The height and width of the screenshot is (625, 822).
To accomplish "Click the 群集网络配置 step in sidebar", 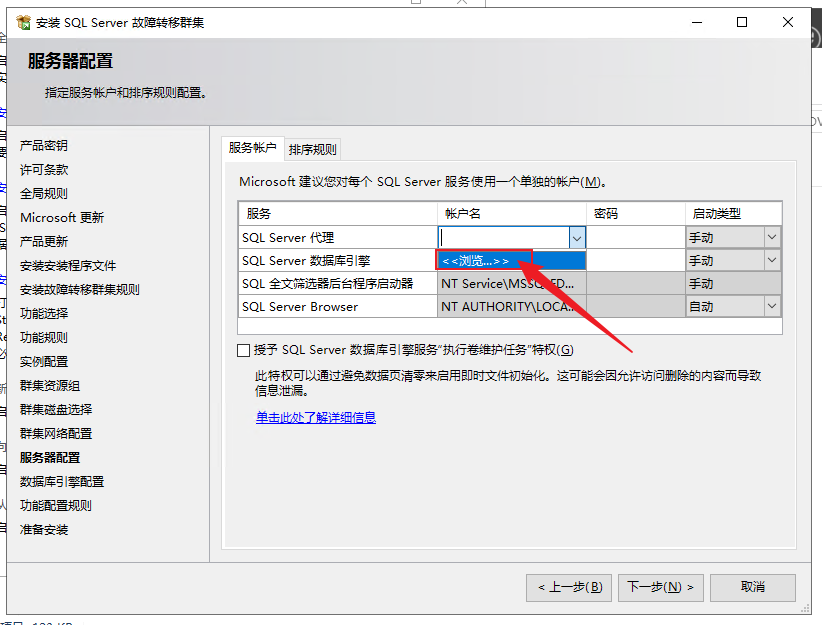I will 56,434.
